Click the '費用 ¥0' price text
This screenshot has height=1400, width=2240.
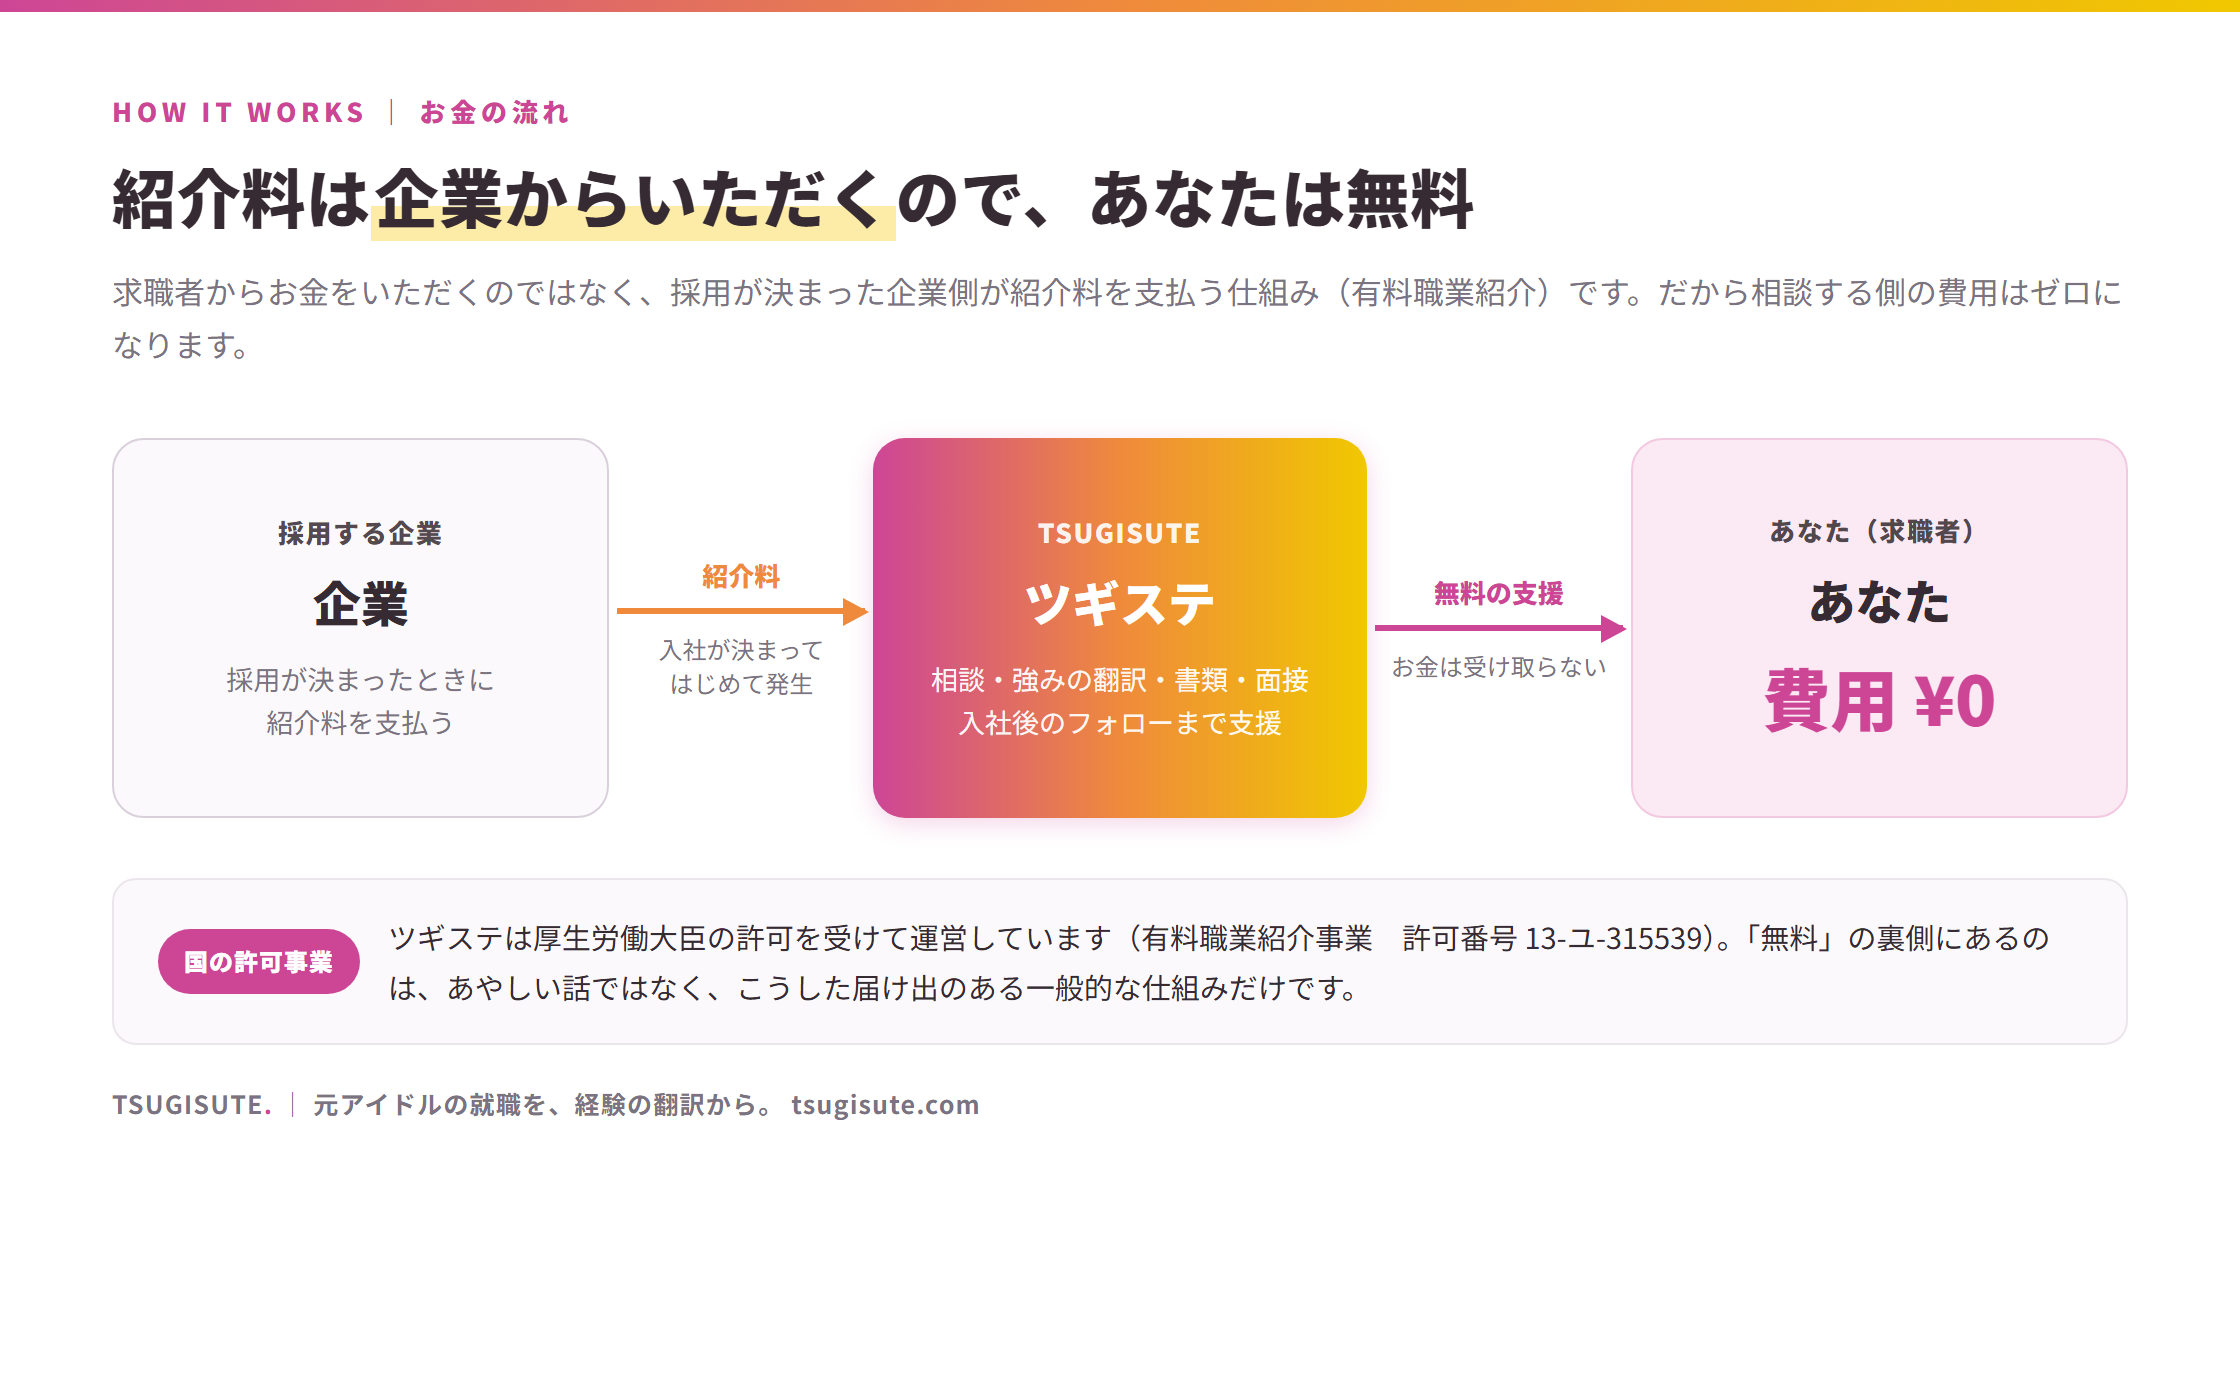click(x=1879, y=701)
